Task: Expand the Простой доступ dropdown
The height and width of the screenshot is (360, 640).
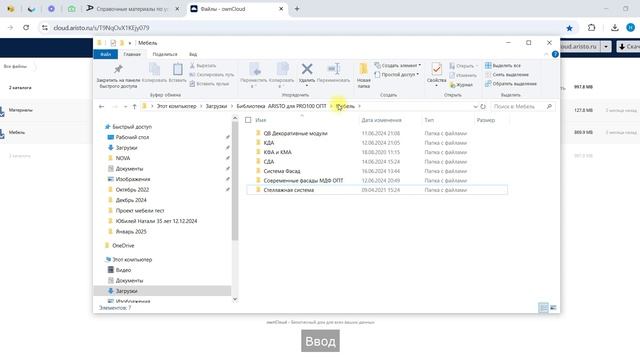Action: (418, 74)
